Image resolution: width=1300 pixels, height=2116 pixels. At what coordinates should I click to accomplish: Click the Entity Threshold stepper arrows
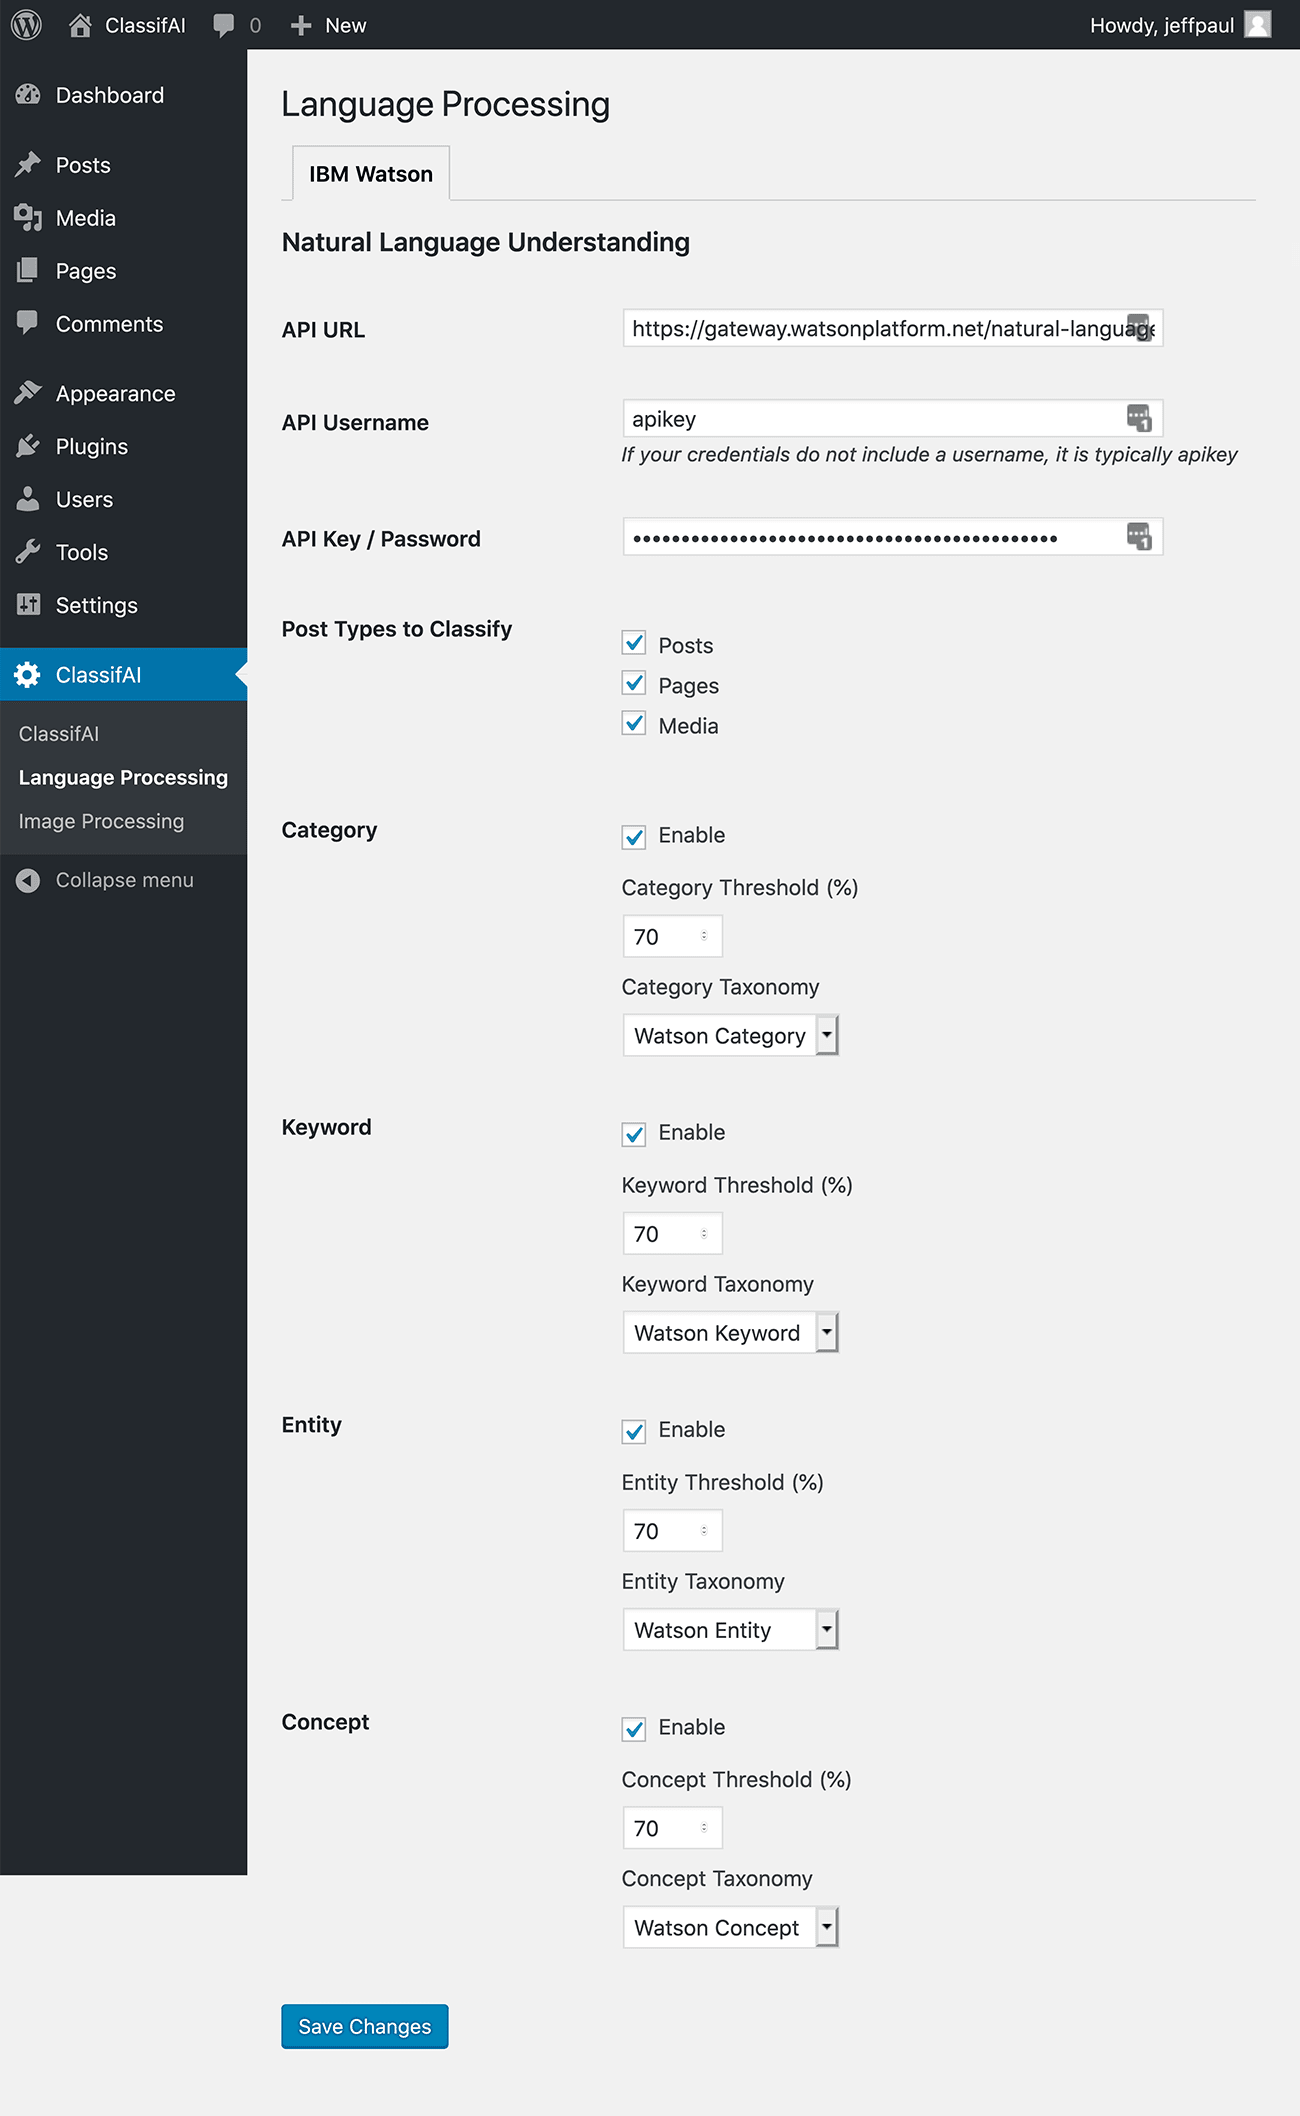pyautogui.click(x=704, y=1531)
